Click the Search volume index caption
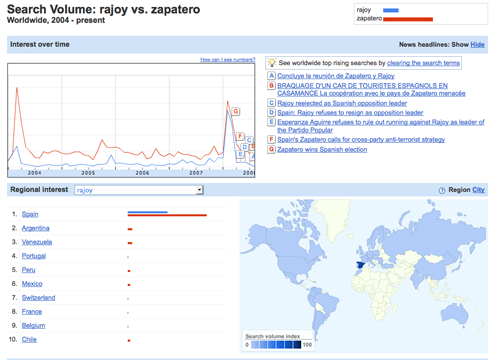The height and width of the screenshot is (360, 500). (273, 336)
